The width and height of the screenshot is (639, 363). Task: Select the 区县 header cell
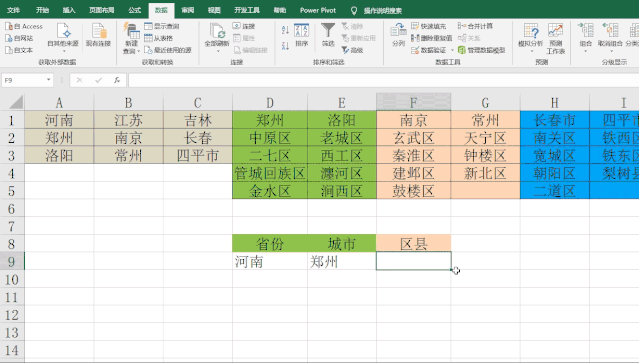click(x=413, y=244)
